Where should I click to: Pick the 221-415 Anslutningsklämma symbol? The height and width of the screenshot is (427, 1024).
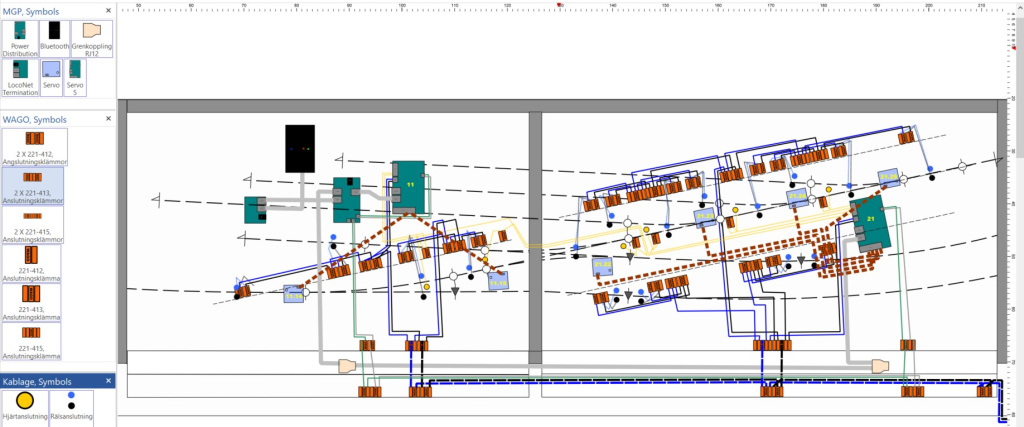(x=33, y=341)
